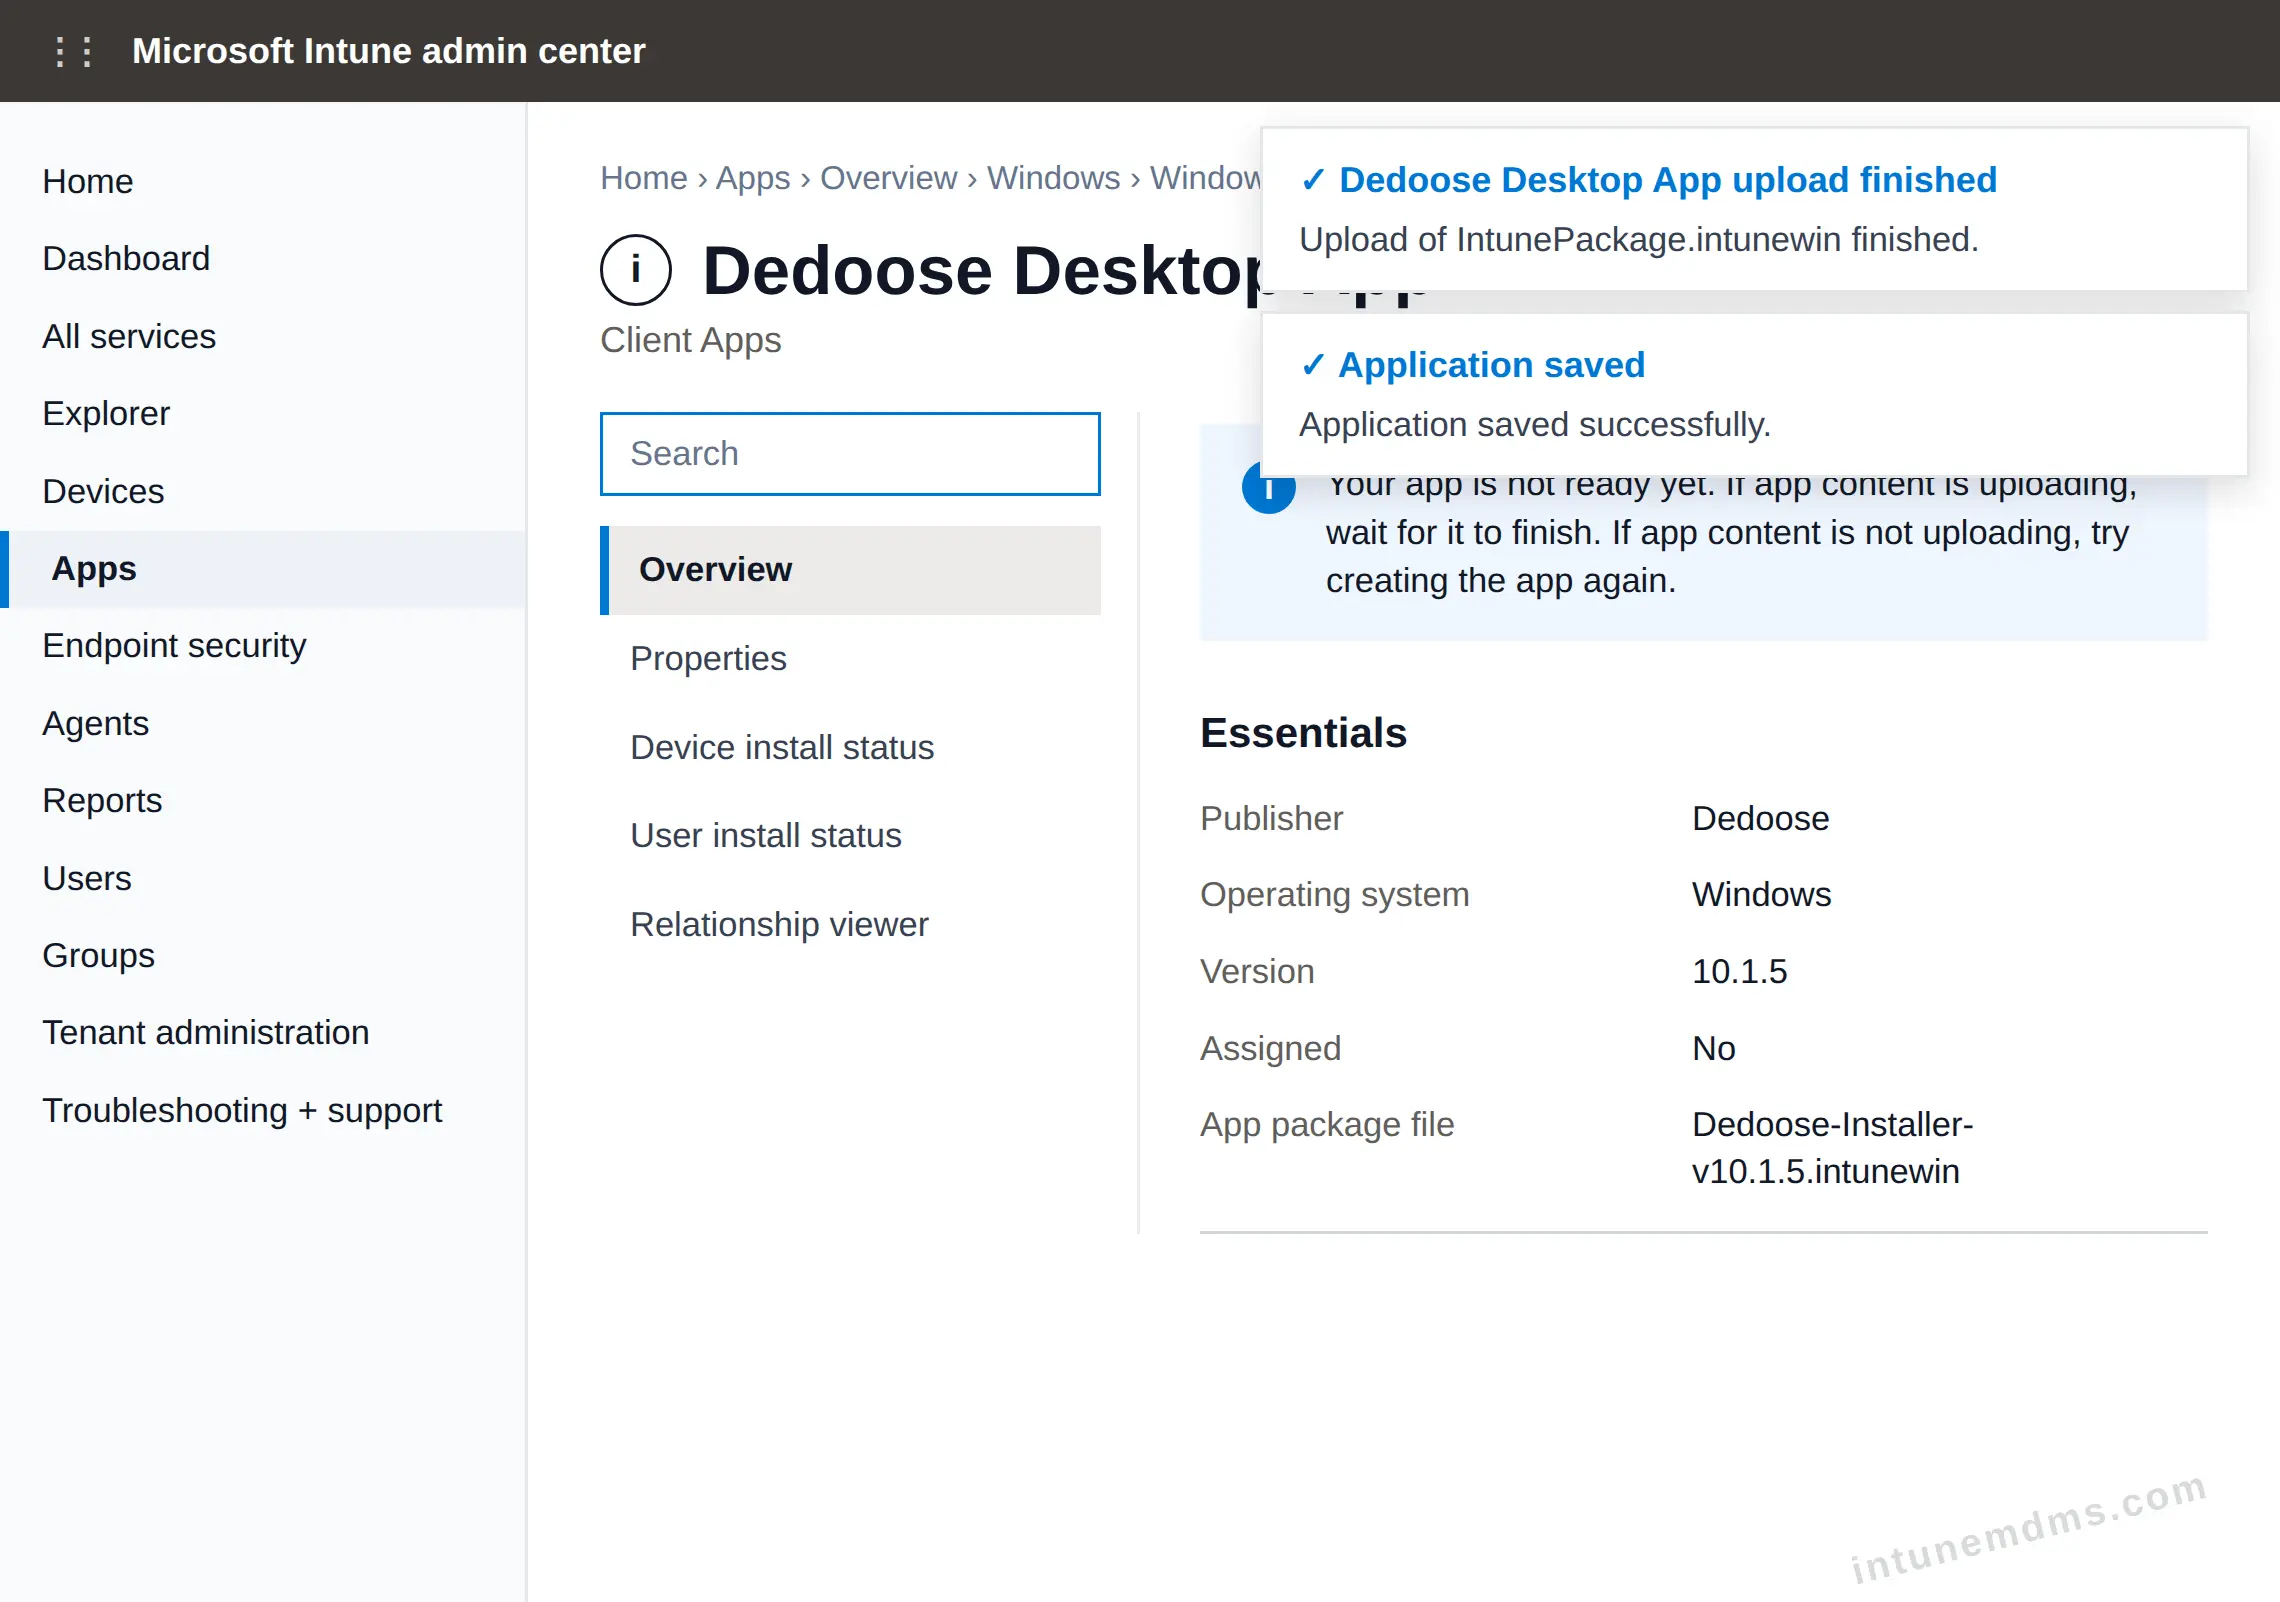The height and width of the screenshot is (1602, 2280).
Task: Click the App package file label
Action: click(1327, 1125)
